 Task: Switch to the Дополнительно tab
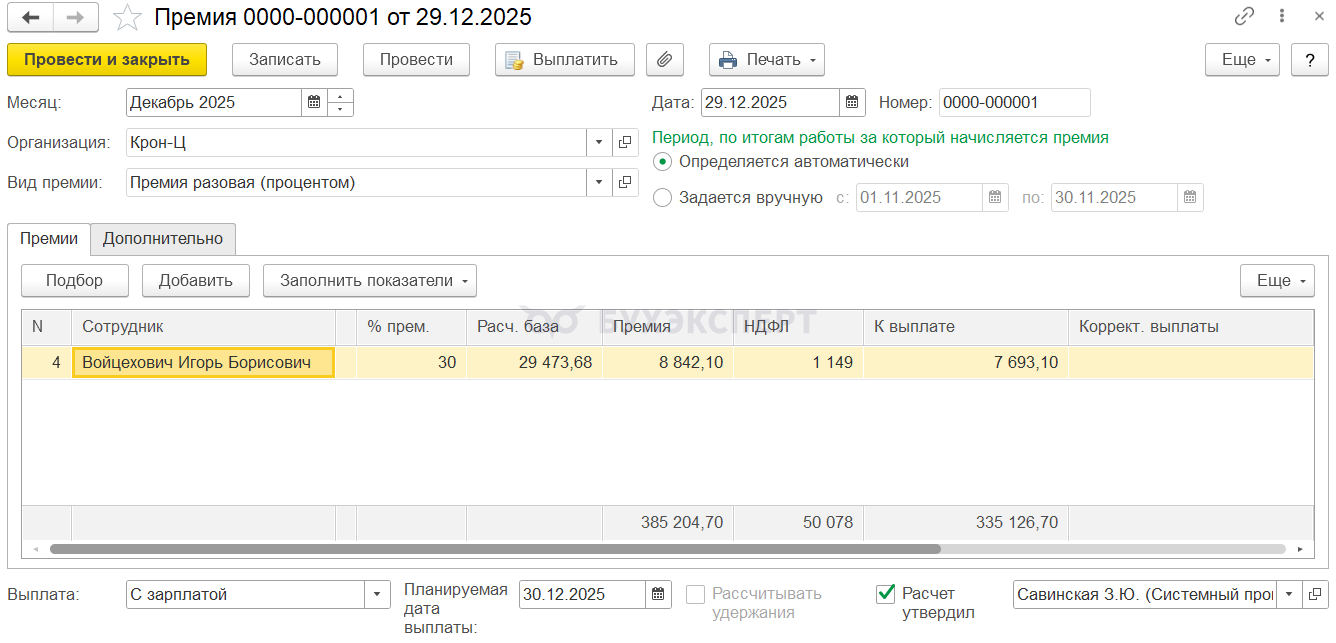[163, 238]
